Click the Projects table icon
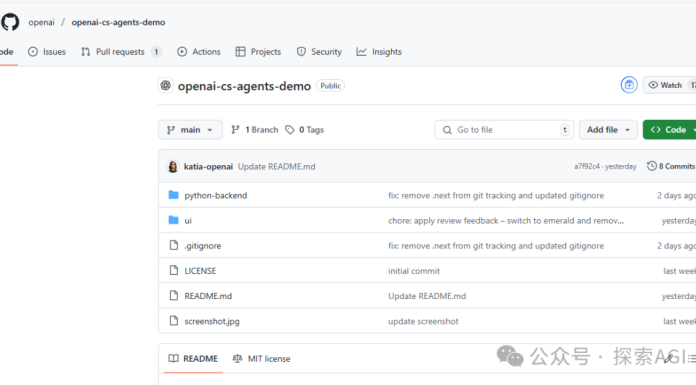This screenshot has width=696, height=385. [x=241, y=52]
